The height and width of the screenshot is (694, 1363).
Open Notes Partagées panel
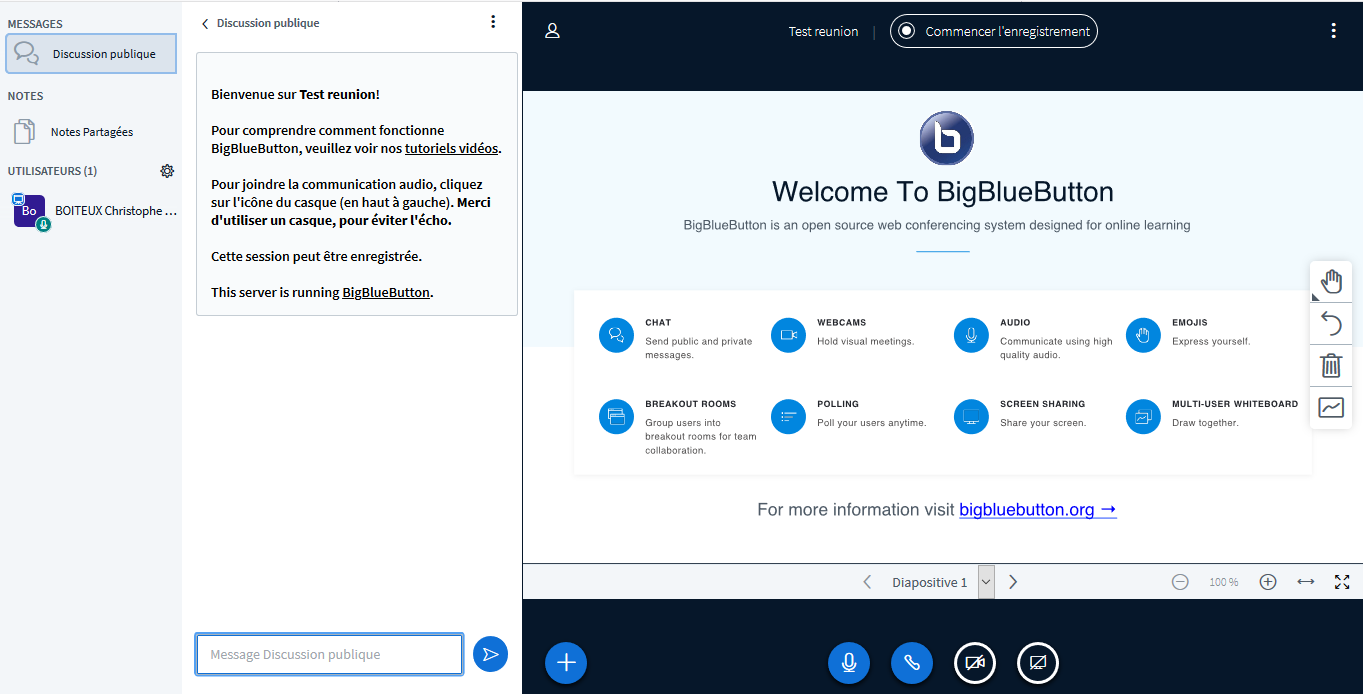(91, 132)
